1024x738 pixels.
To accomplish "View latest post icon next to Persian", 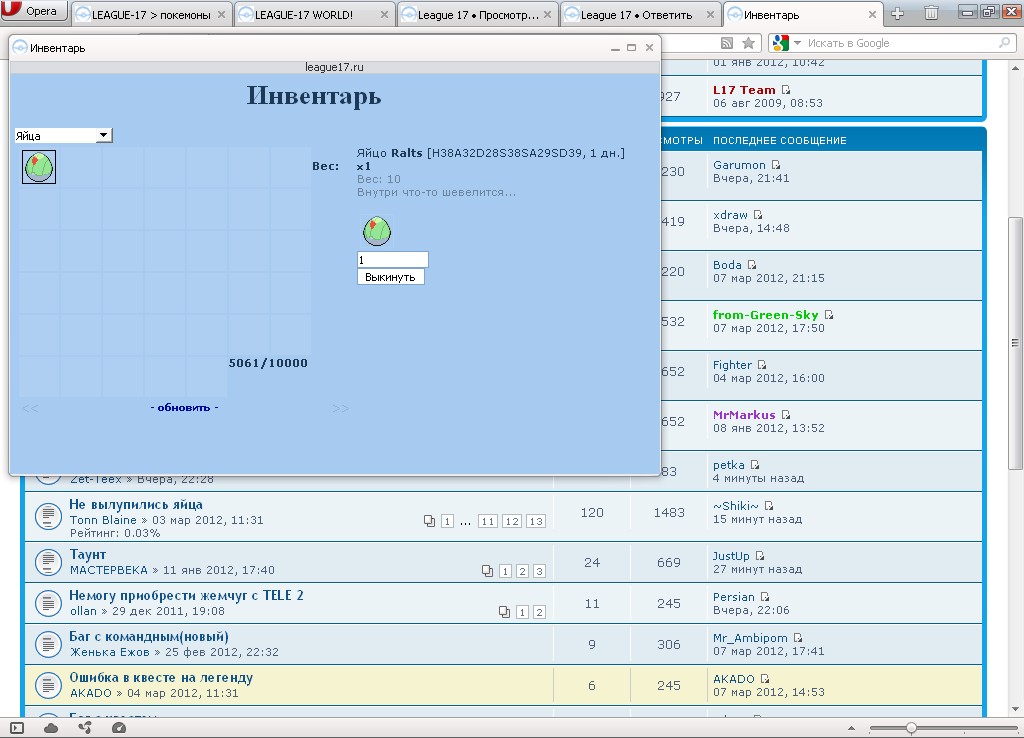I will (x=765, y=597).
